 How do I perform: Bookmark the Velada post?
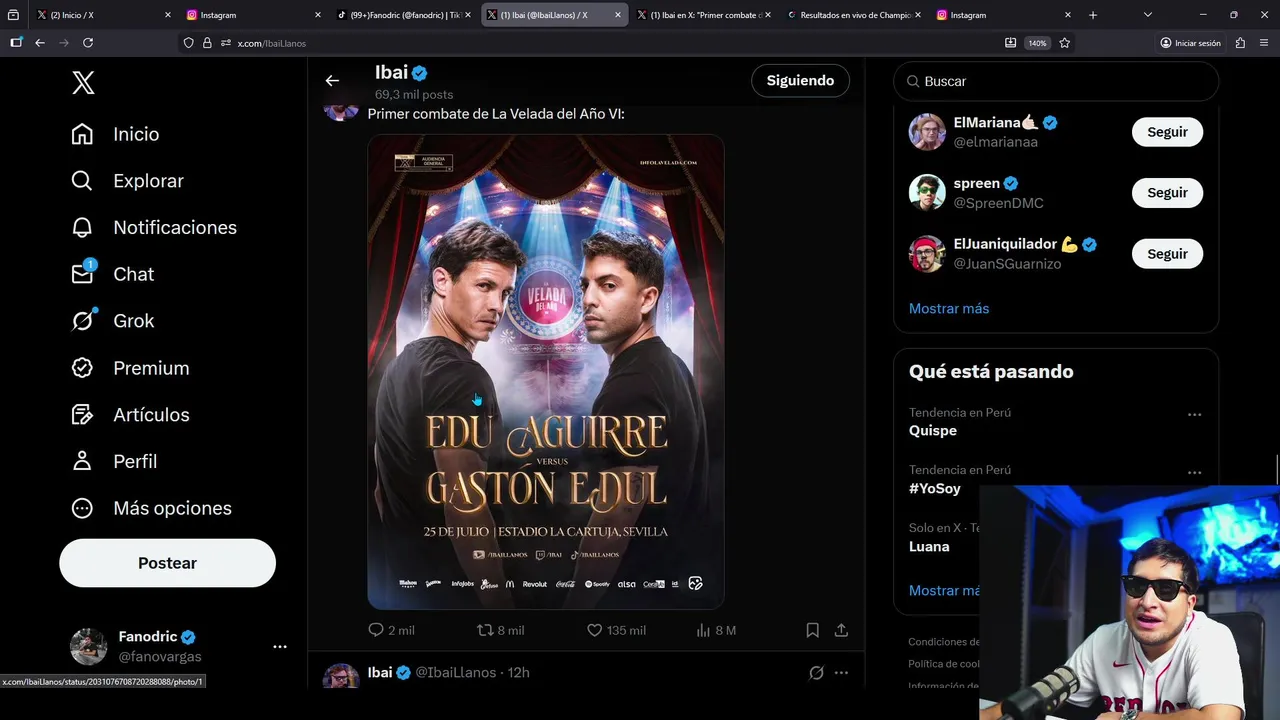coord(812,630)
